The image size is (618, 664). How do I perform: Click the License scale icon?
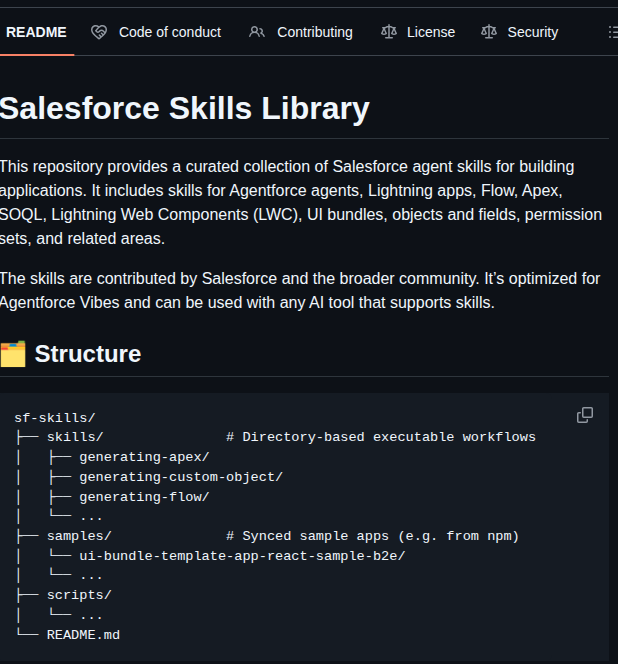click(x=389, y=32)
